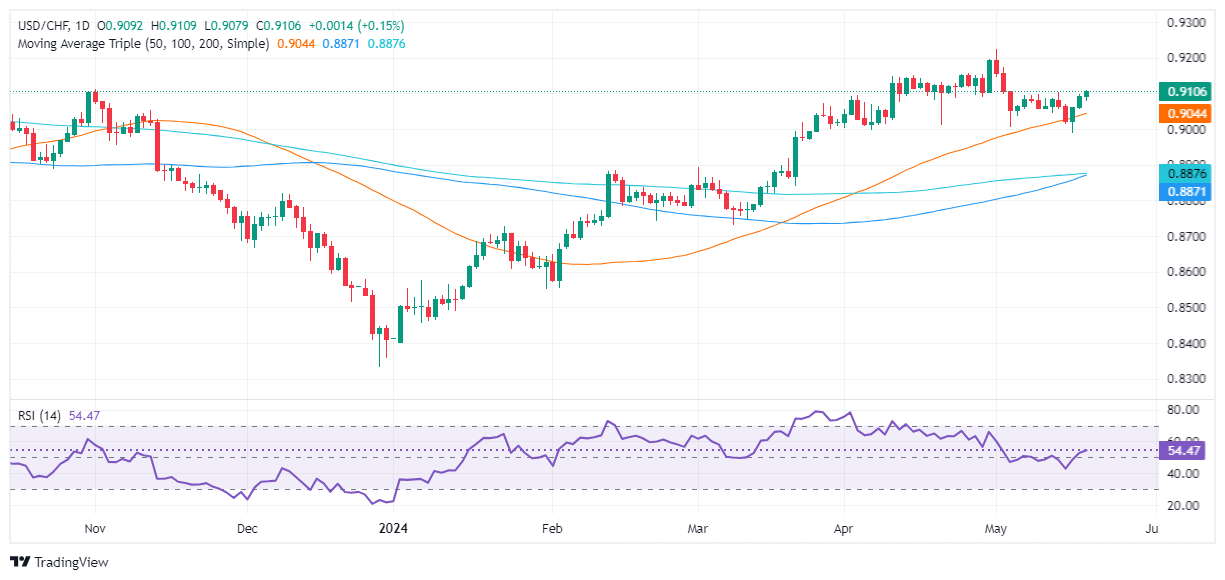Click the Nov label on date axis
This screenshot has height=580, width=1225.
click(94, 527)
